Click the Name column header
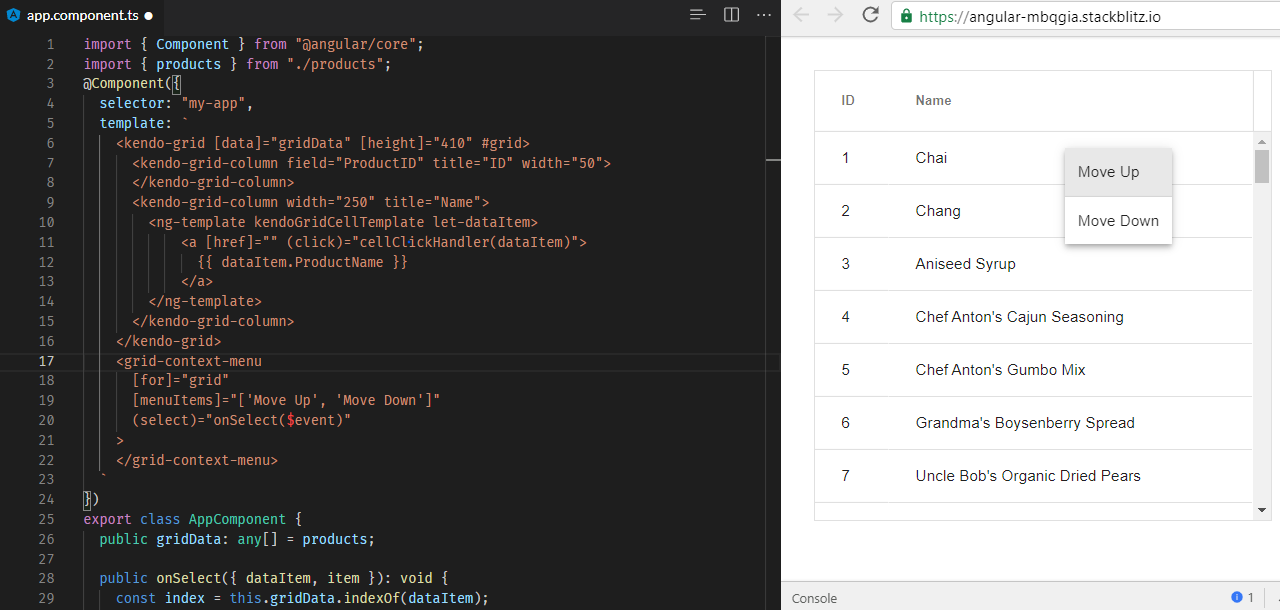 pos(933,101)
